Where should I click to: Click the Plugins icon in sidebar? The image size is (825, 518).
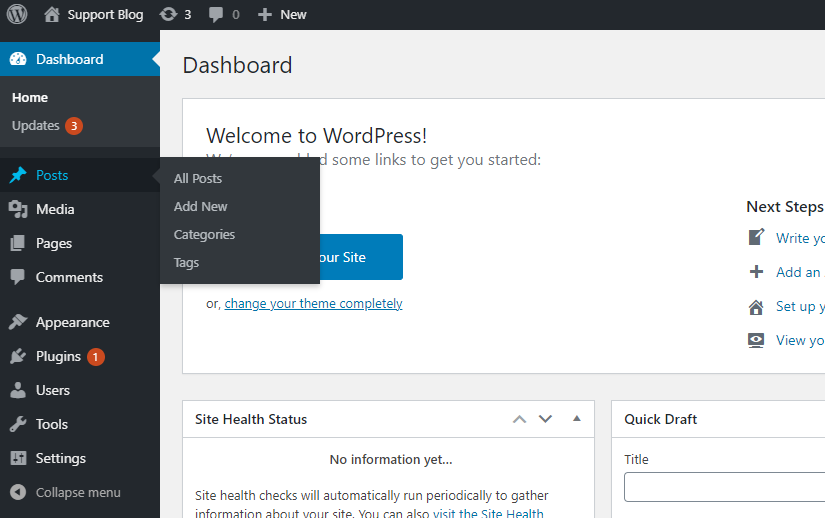coord(18,356)
